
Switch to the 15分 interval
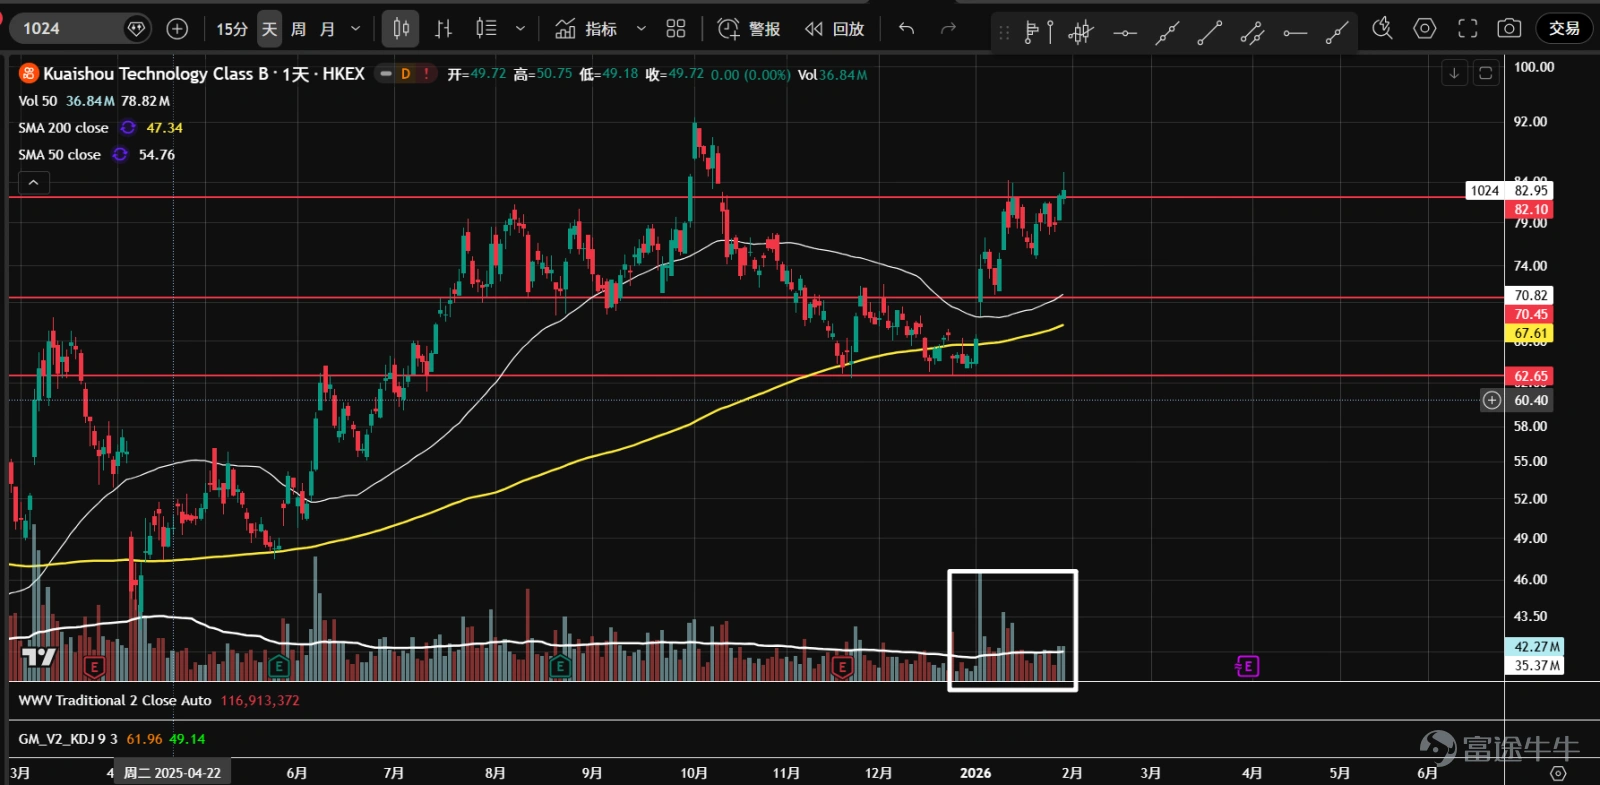[232, 28]
